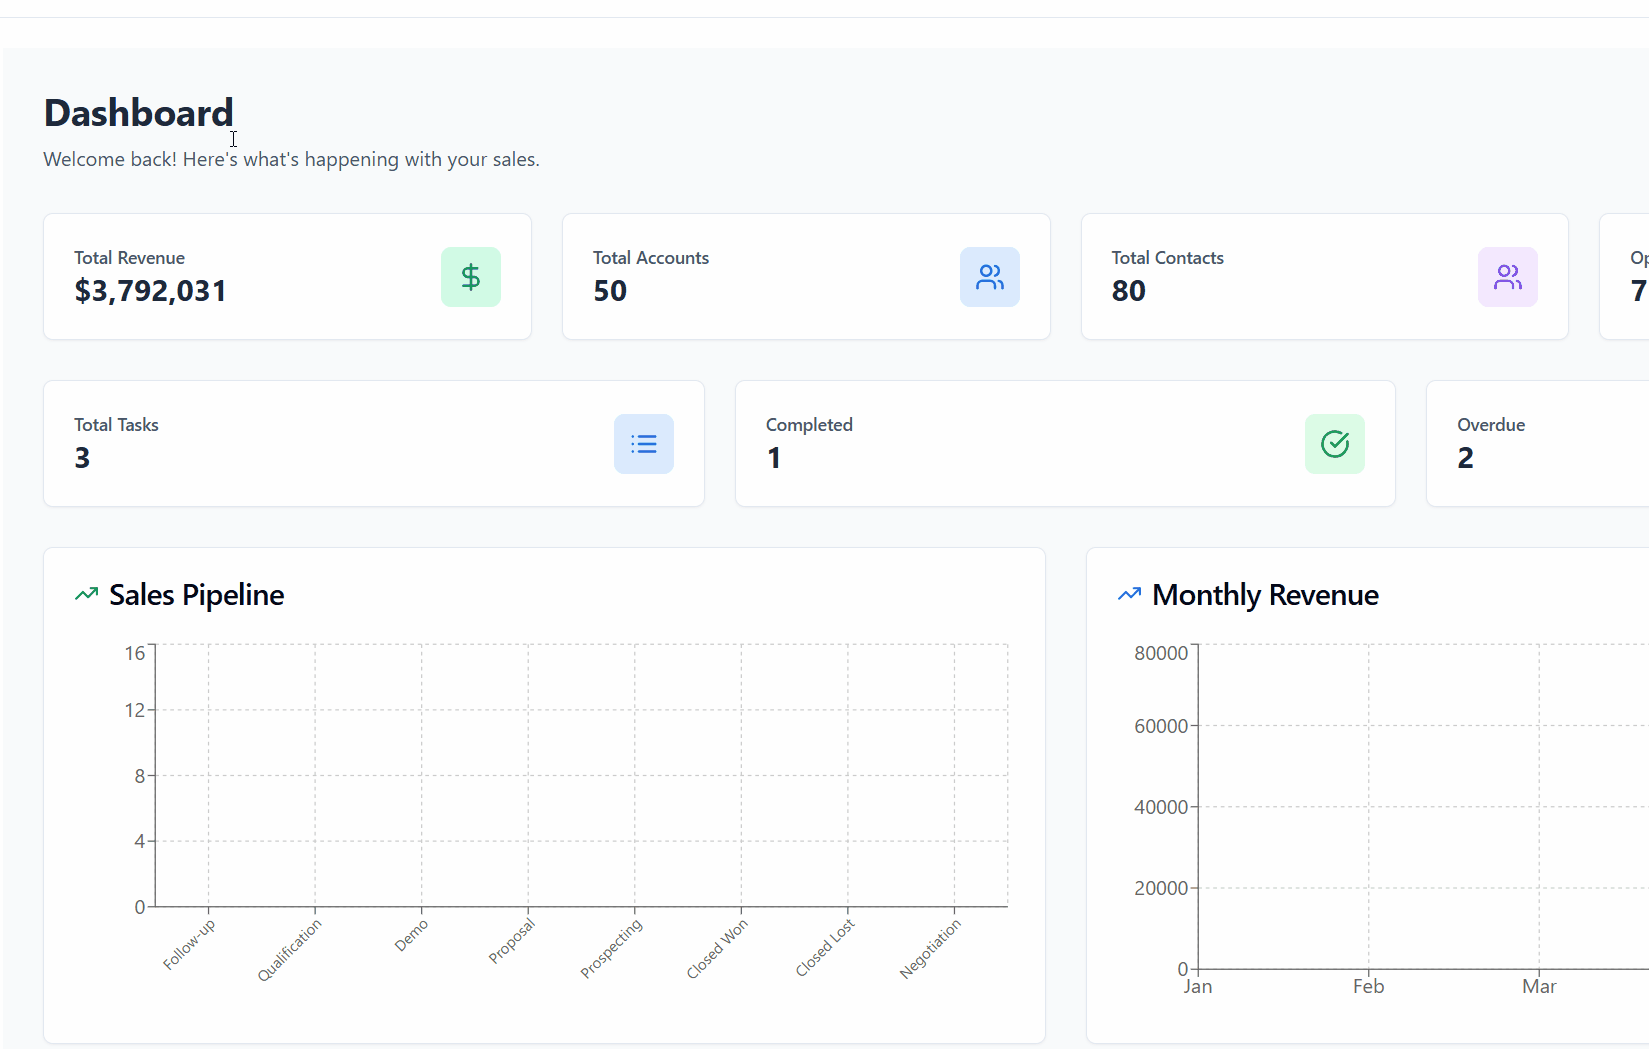Click the Negotiation axis label
The image size is (1649, 1049).
(930, 949)
